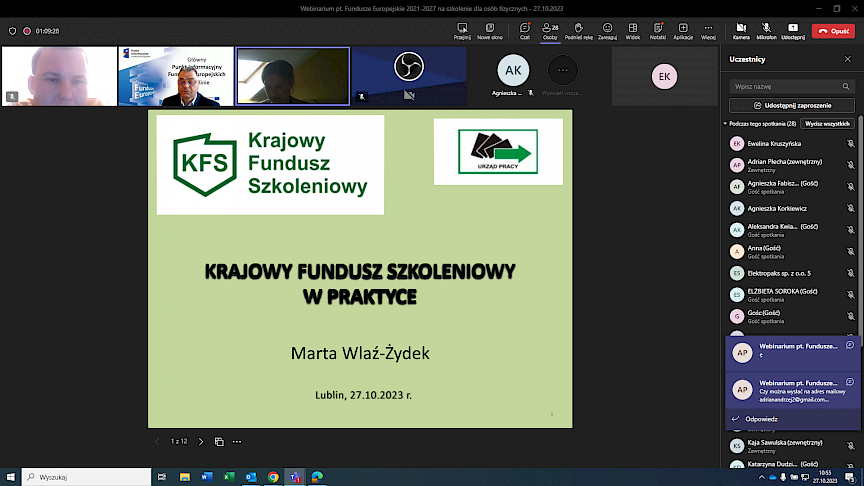Toggle mute icon for ELŻBIETA SOROKA
864x486 pixels.
pos(850,295)
